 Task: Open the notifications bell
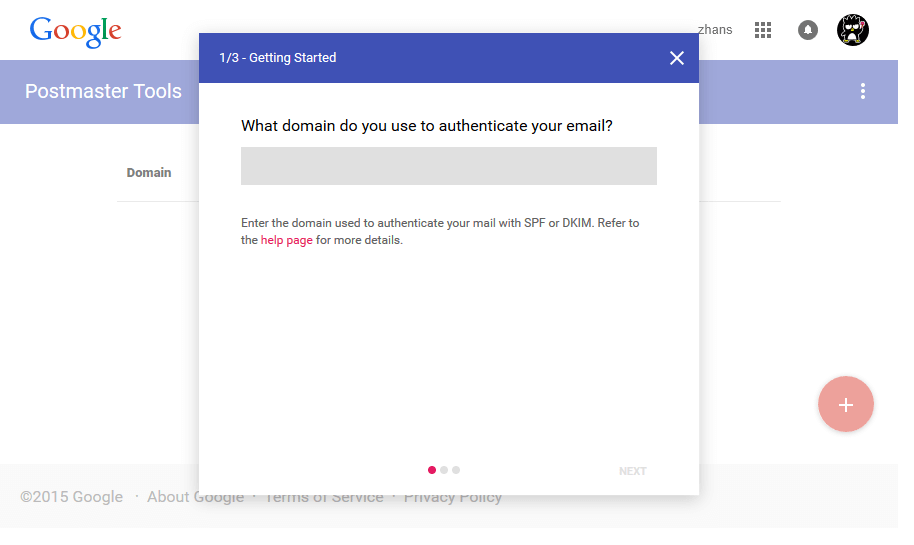click(x=807, y=30)
